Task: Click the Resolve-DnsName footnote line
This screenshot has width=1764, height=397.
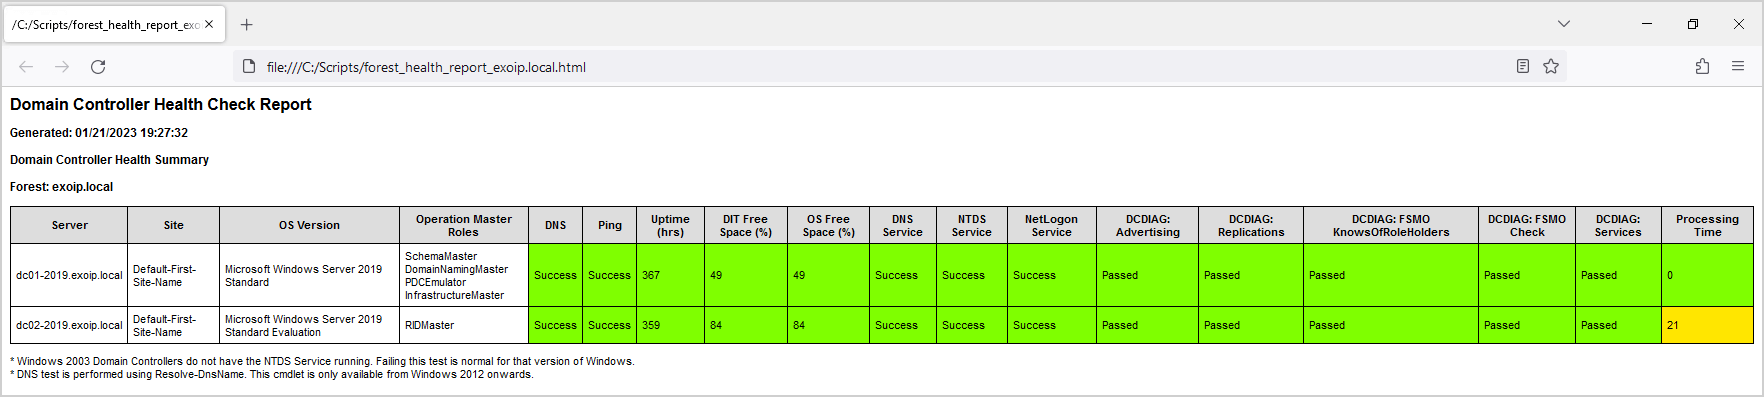Action: [272, 374]
